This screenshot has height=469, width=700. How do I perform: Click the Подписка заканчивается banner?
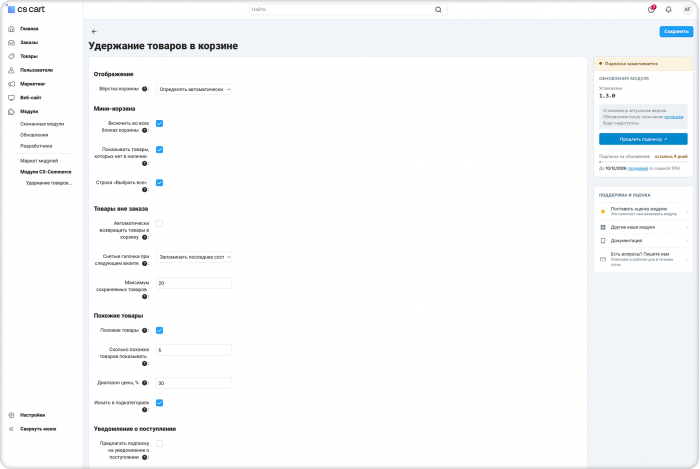pos(643,64)
